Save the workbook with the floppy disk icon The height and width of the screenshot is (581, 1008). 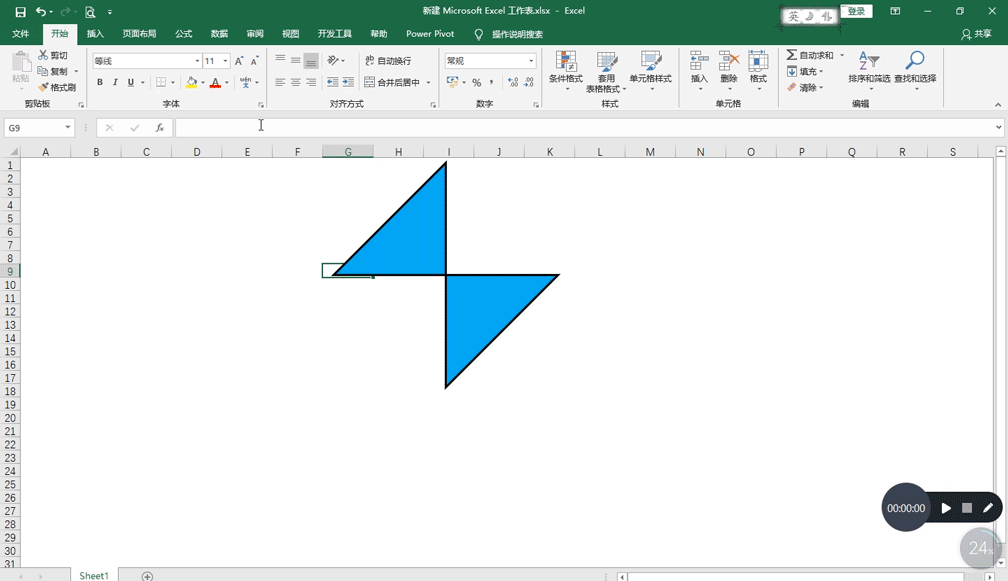click(x=20, y=12)
